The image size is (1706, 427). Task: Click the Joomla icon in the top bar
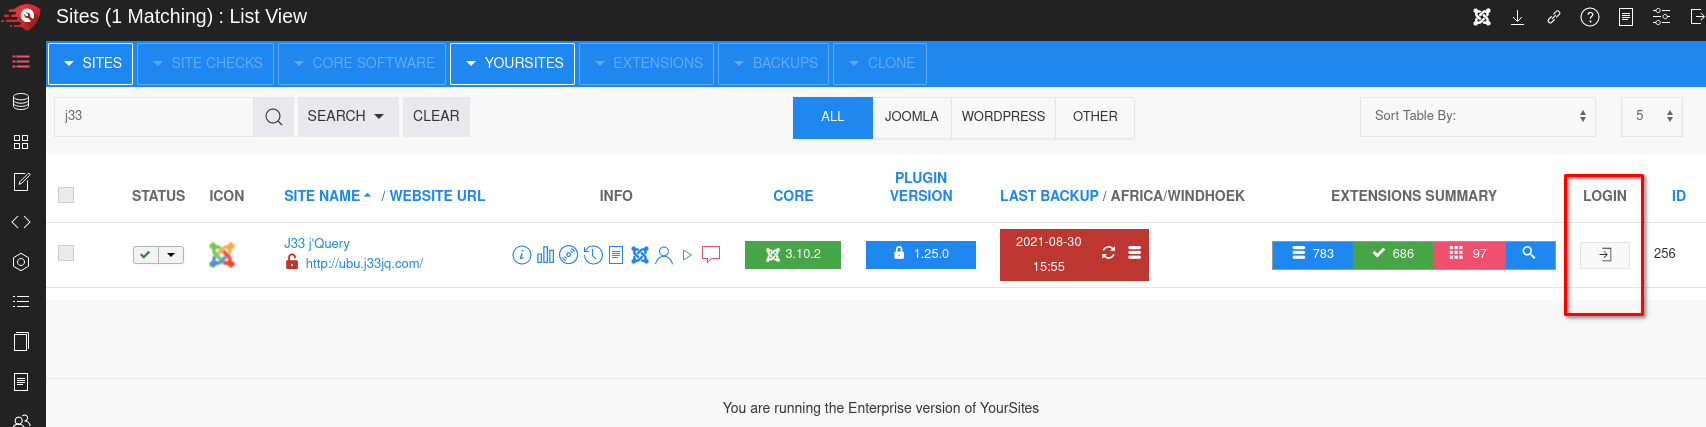(x=1482, y=17)
